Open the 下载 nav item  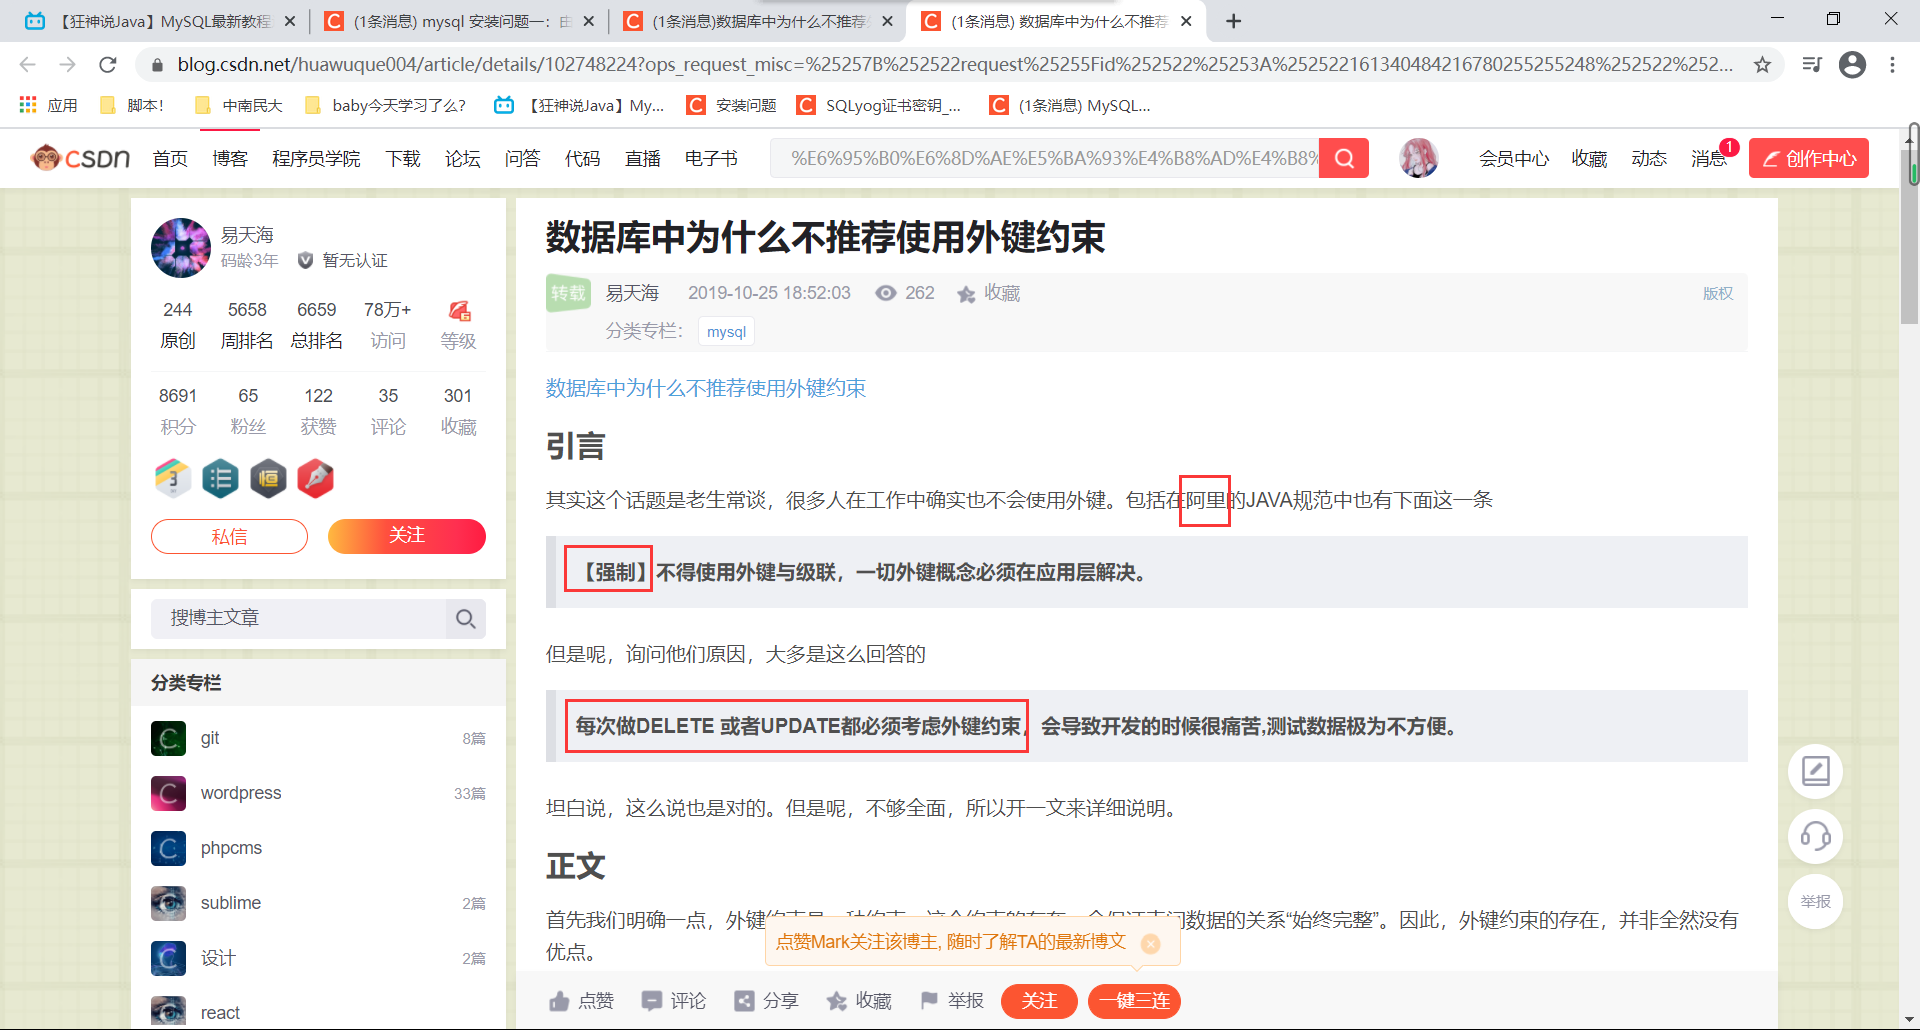(403, 158)
